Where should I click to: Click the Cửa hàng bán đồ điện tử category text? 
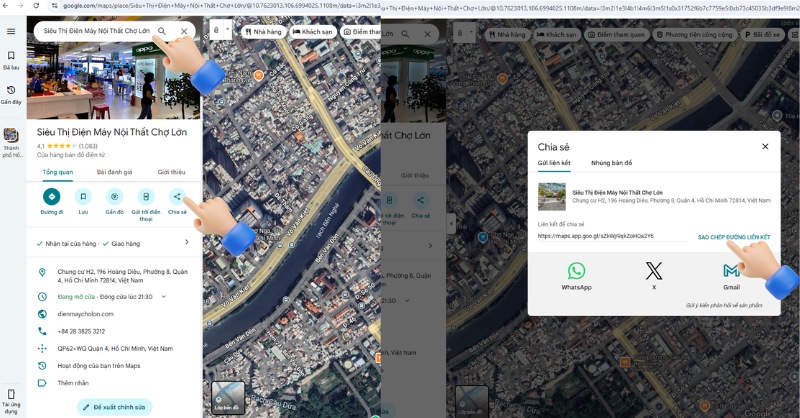(70, 155)
